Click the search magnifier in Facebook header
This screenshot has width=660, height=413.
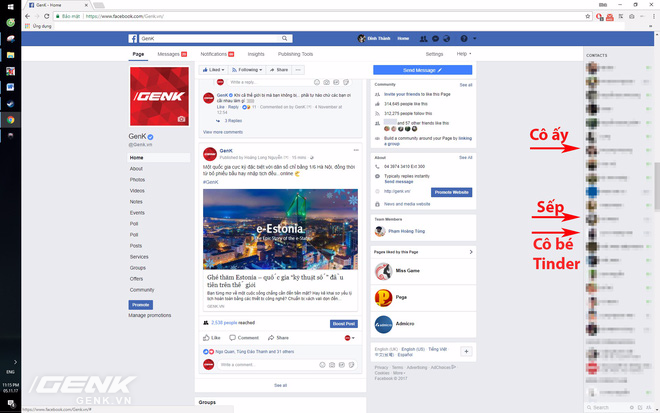pos(285,38)
